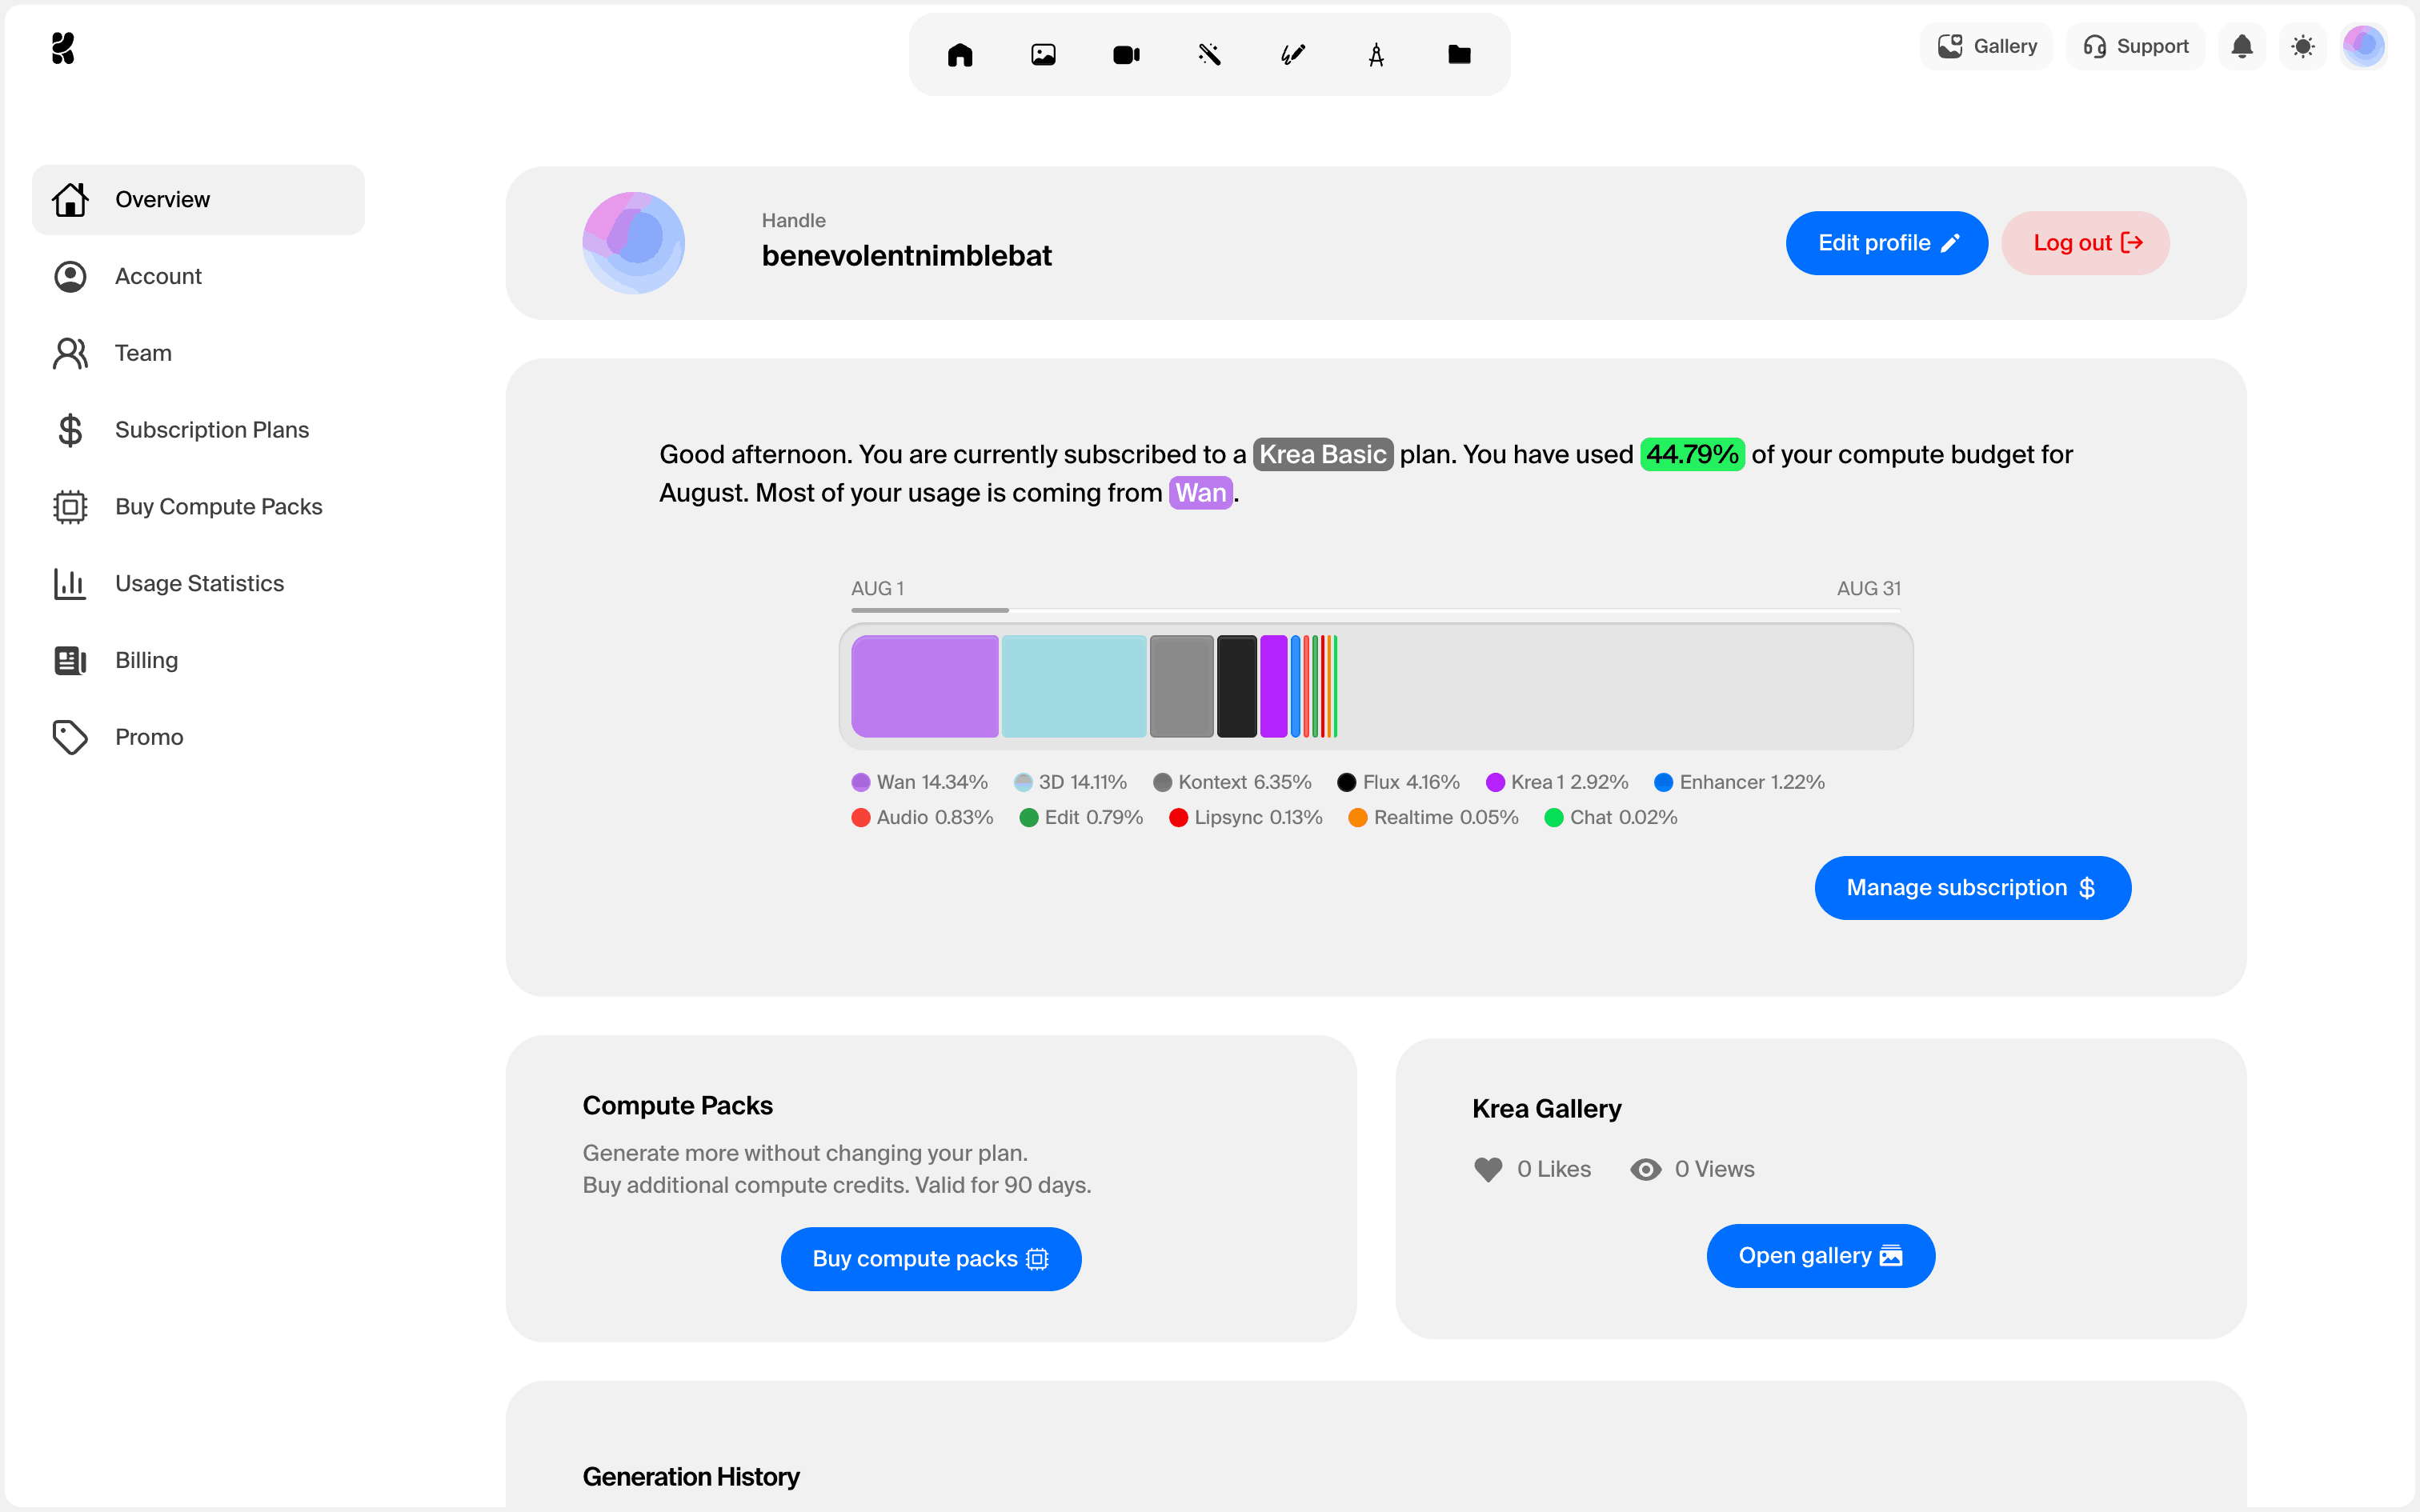This screenshot has height=1512, width=2420.
Task: Toggle light/dark theme sun icon
Action: pyautogui.click(x=2303, y=46)
